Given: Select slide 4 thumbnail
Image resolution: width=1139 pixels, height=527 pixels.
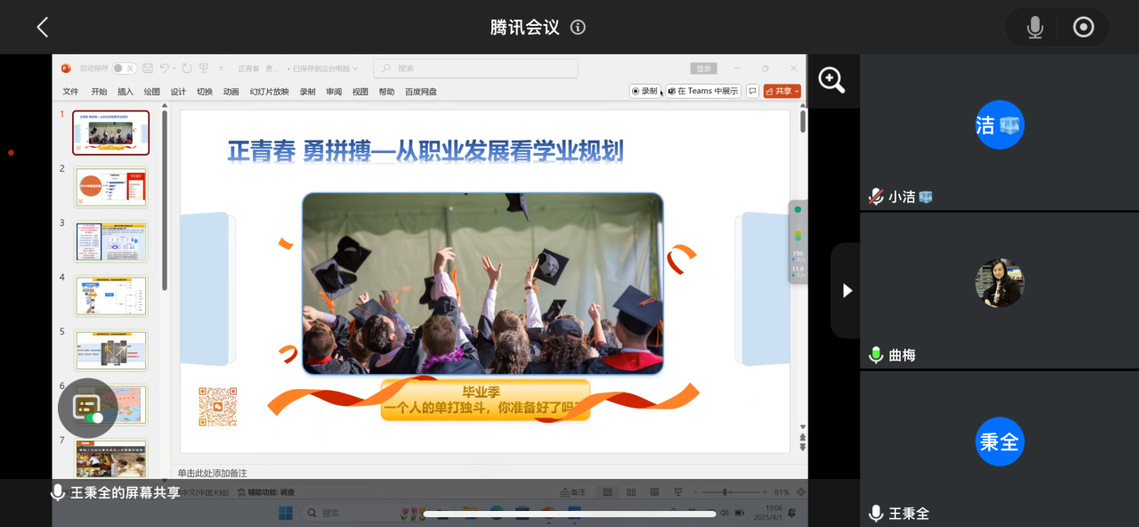Looking at the screenshot, I should tap(110, 296).
